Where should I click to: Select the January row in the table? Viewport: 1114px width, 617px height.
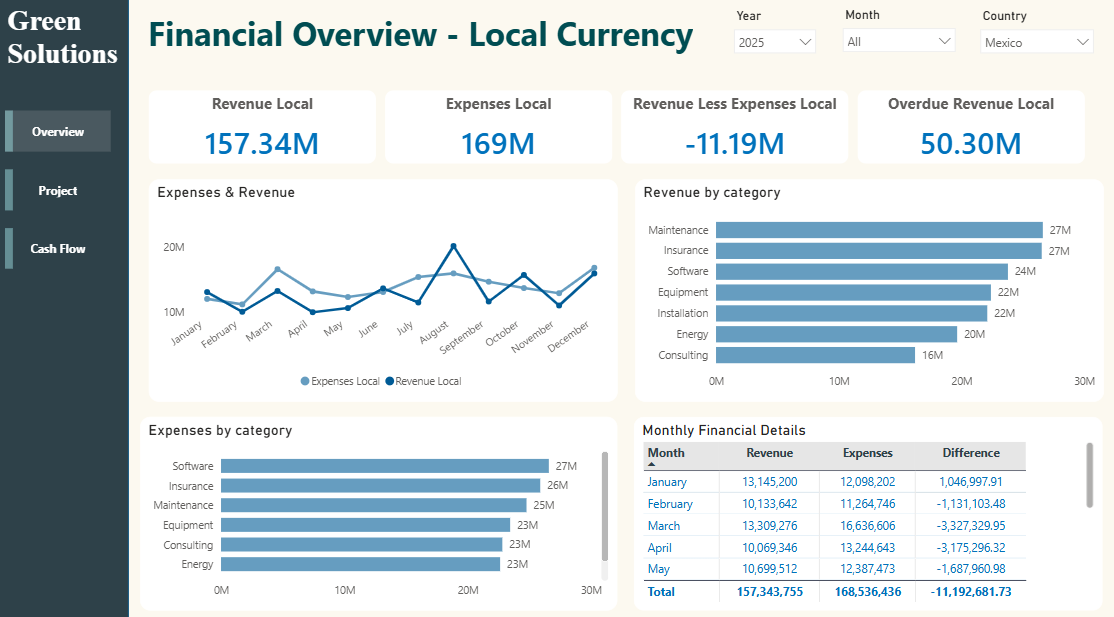point(835,482)
